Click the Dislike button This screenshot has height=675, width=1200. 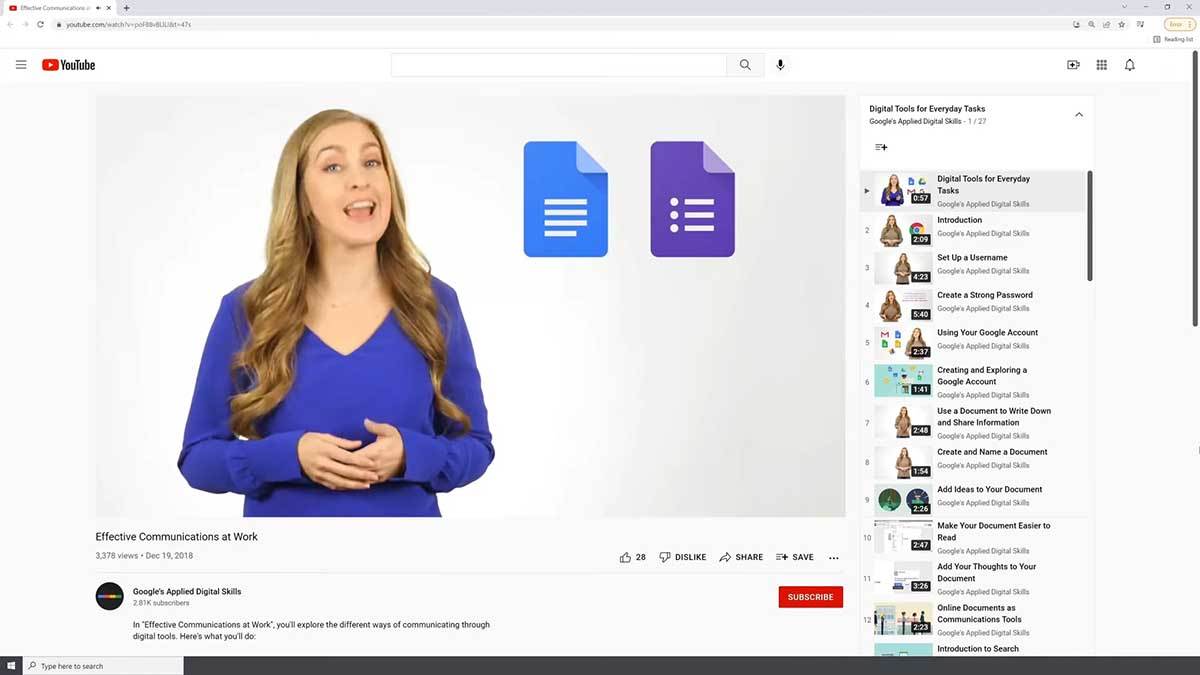pos(683,557)
